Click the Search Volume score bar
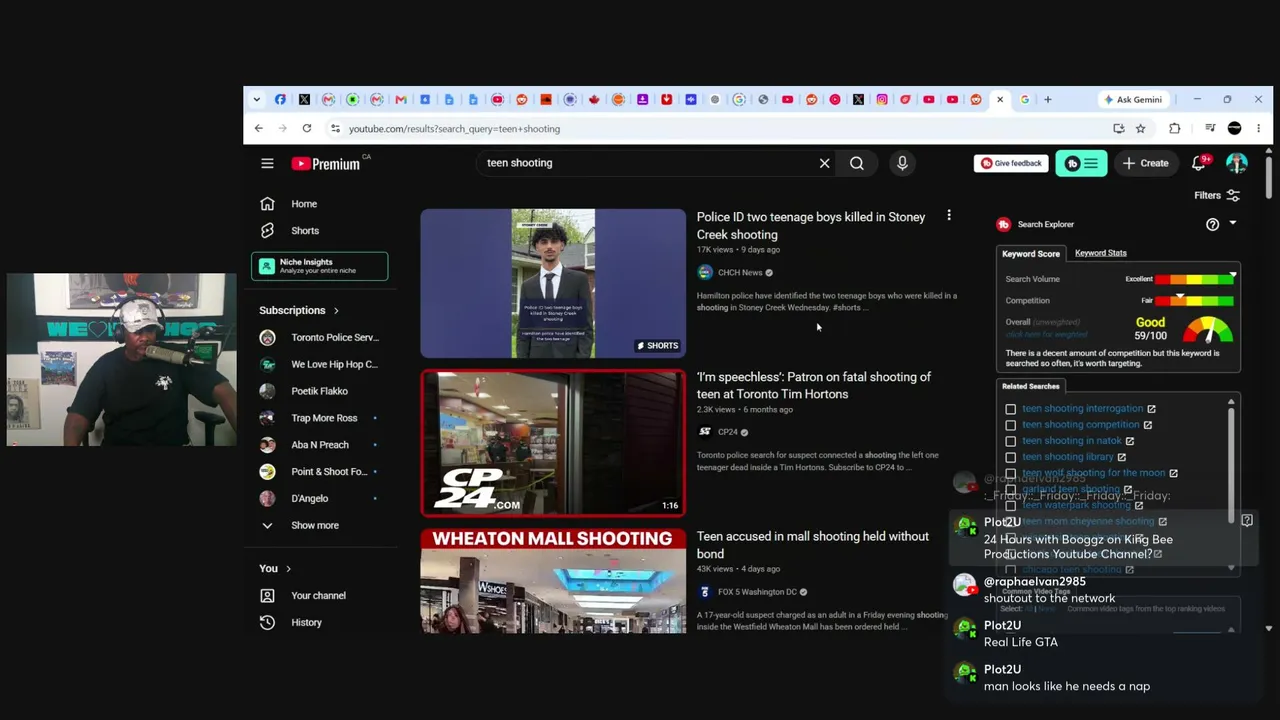 [1196, 279]
